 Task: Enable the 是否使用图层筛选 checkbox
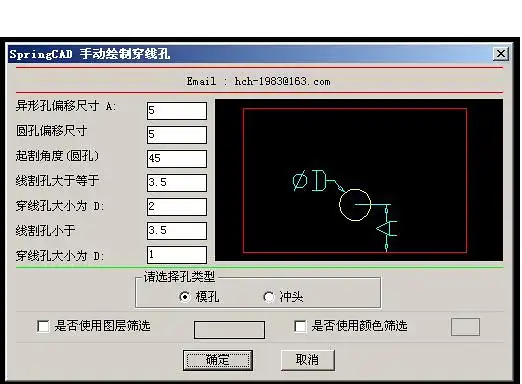tap(43, 326)
